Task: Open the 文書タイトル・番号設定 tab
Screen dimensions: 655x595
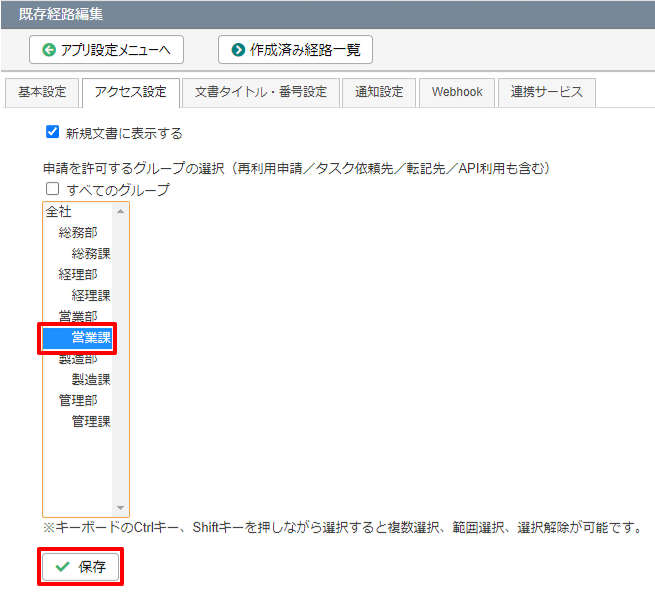Action: click(x=261, y=92)
